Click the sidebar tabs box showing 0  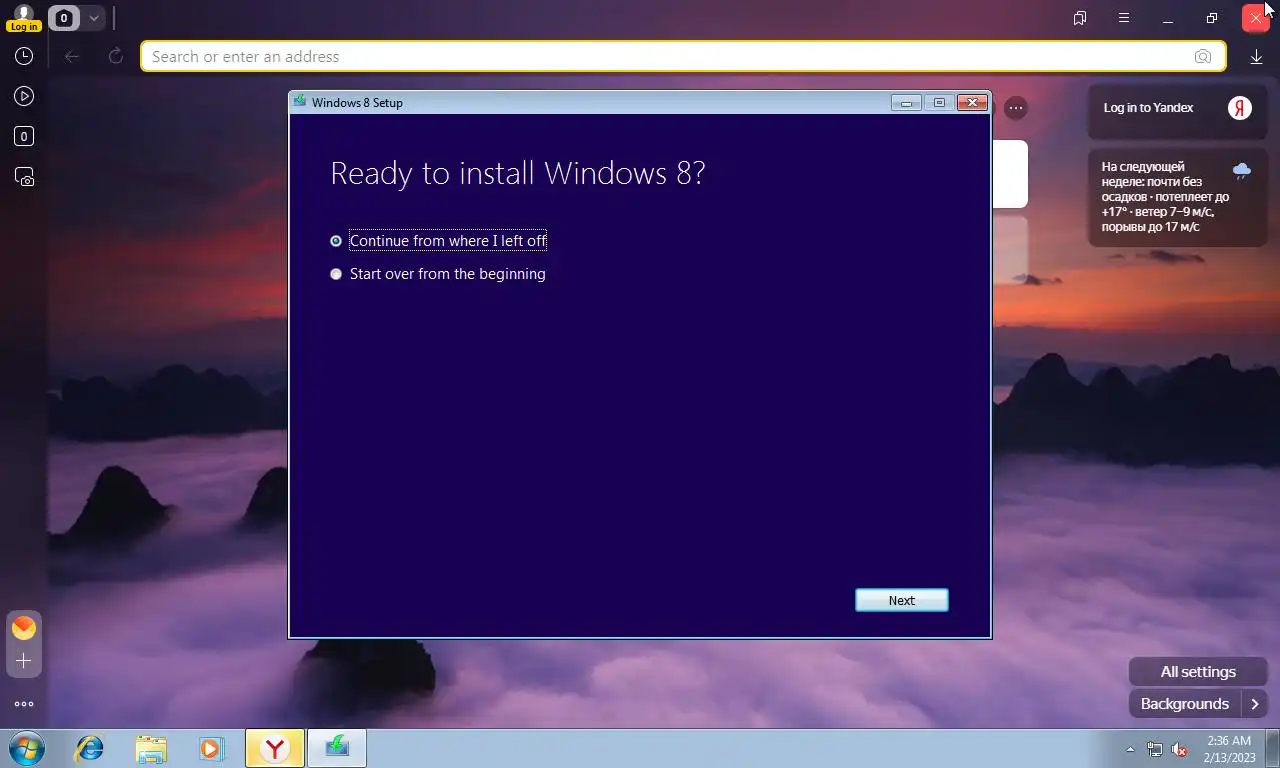[24, 136]
